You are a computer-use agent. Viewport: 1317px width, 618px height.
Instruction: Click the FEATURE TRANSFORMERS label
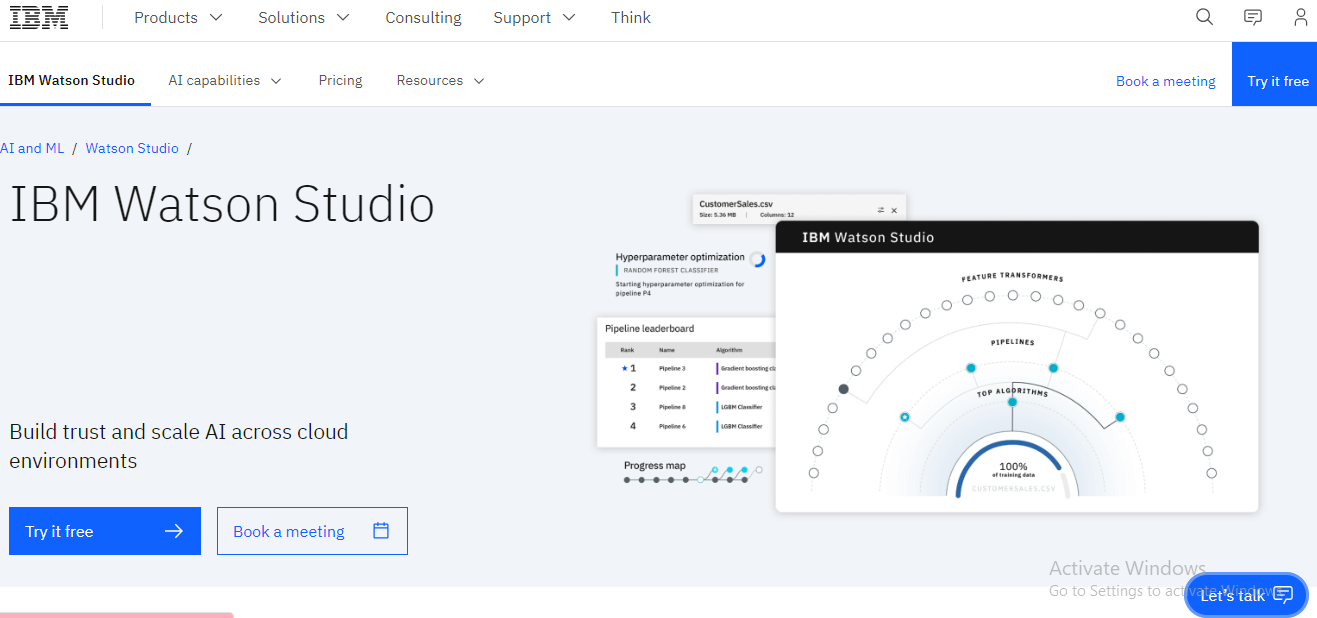1012,278
